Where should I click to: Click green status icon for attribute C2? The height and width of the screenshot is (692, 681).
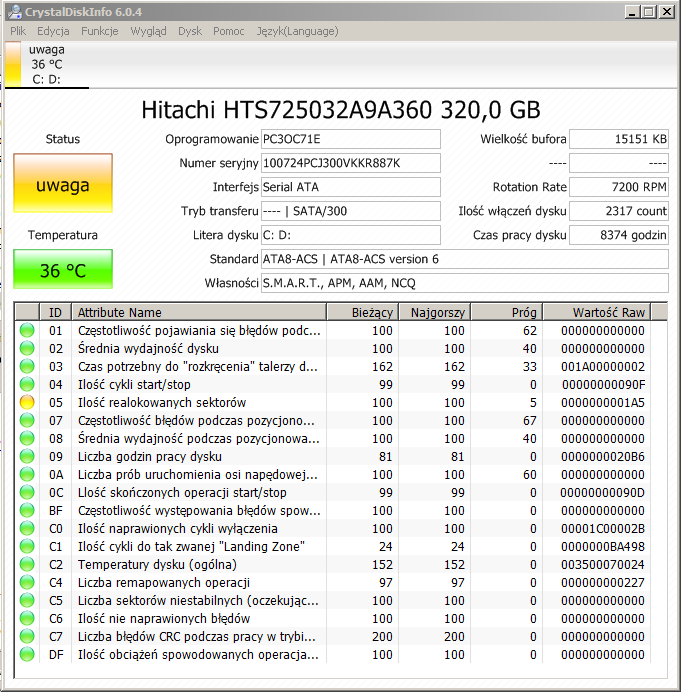[x=27, y=564]
